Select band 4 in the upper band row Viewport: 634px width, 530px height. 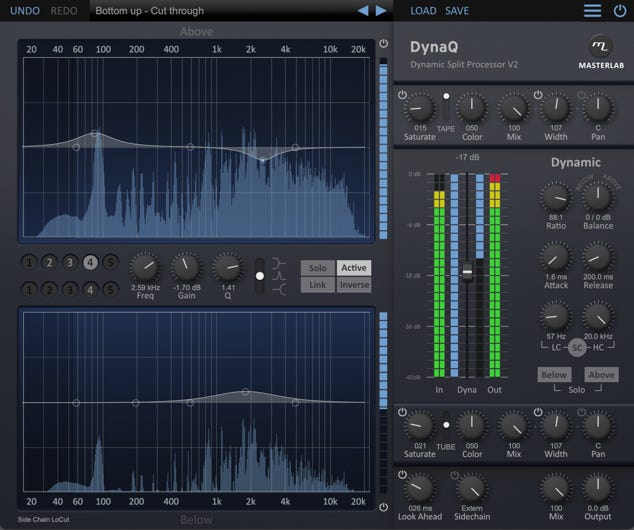(x=91, y=262)
